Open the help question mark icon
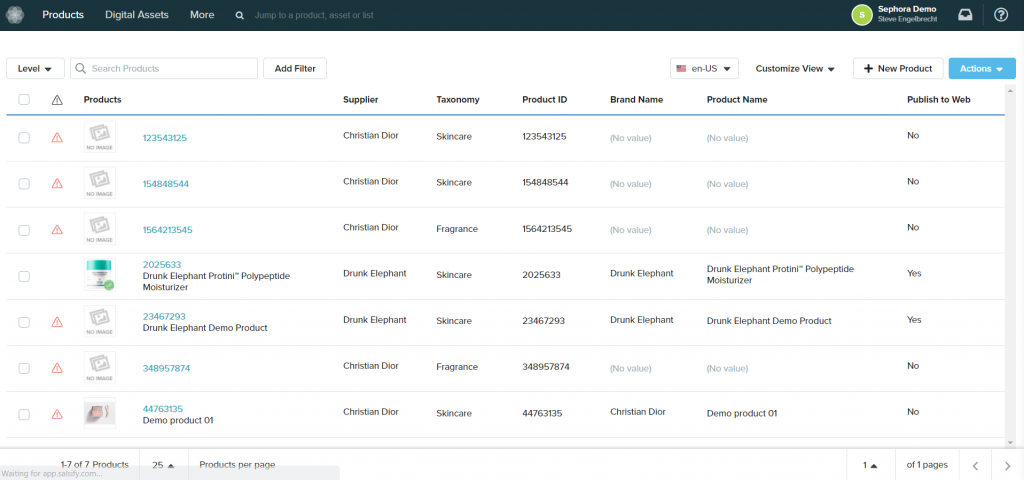This screenshot has height=480, width=1024. click(1001, 15)
